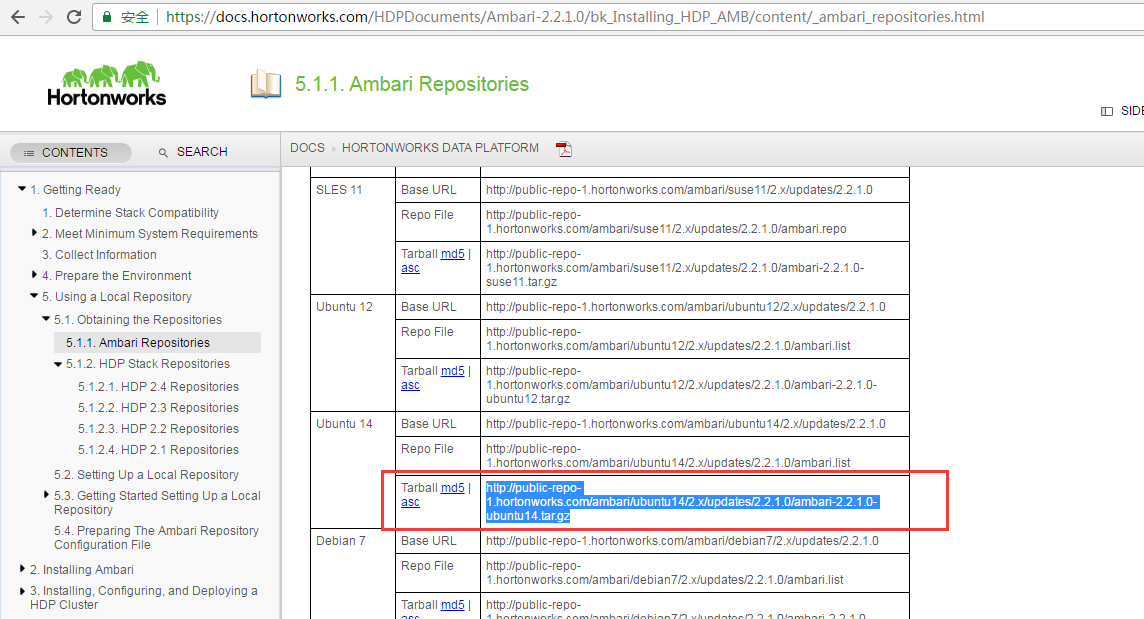
Task: Click the SLES 11 ambari.repo file URL
Action: coord(666,222)
